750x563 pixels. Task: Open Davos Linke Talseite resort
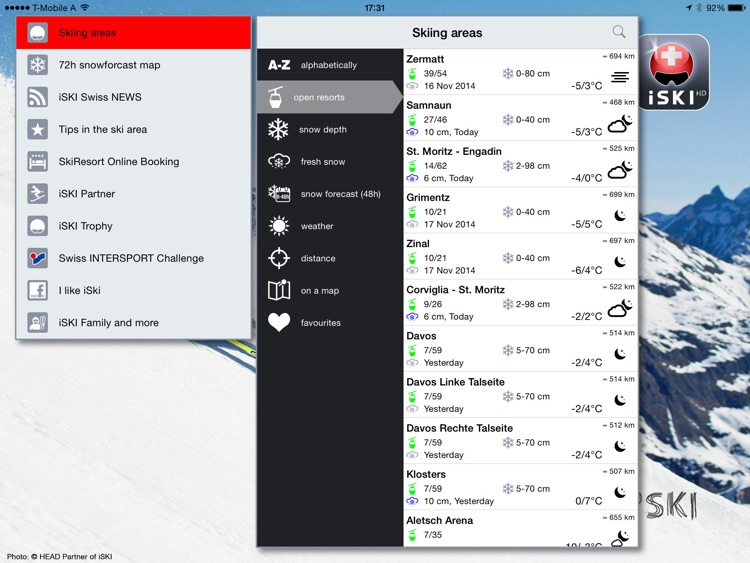(x=520, y=395)
